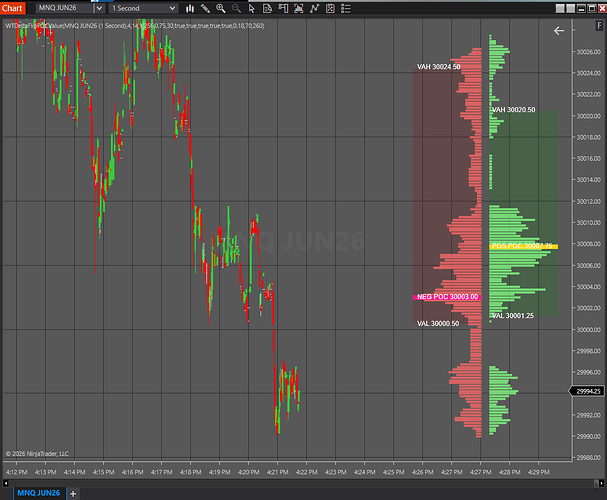Open the Indicators icon

[x=298, y=9]
